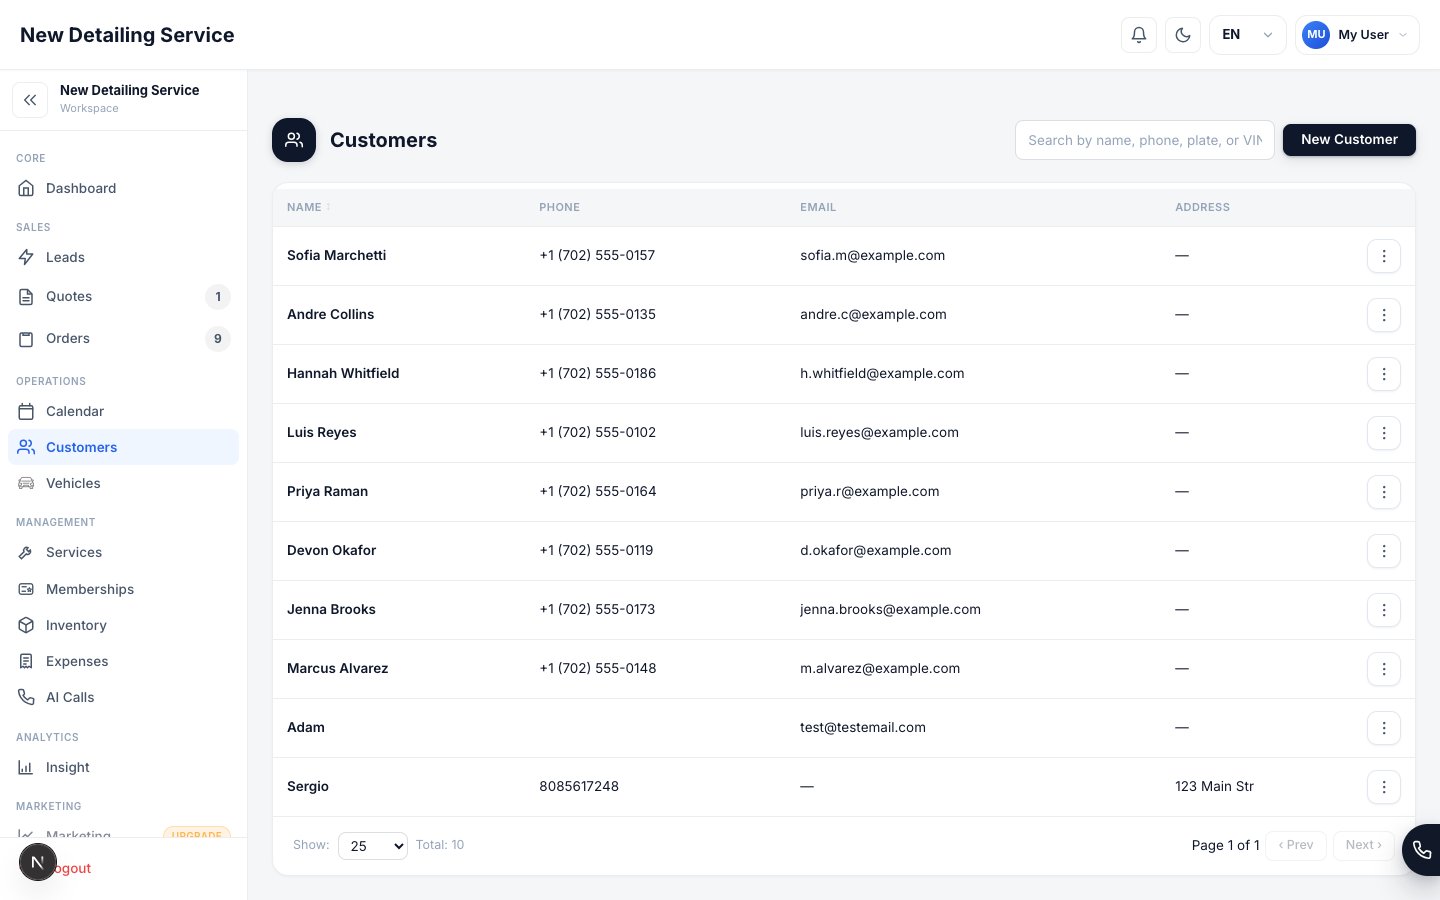Click the Quotes document icon
Screen dimensions: 1440x900
click(x=26, y=296)
